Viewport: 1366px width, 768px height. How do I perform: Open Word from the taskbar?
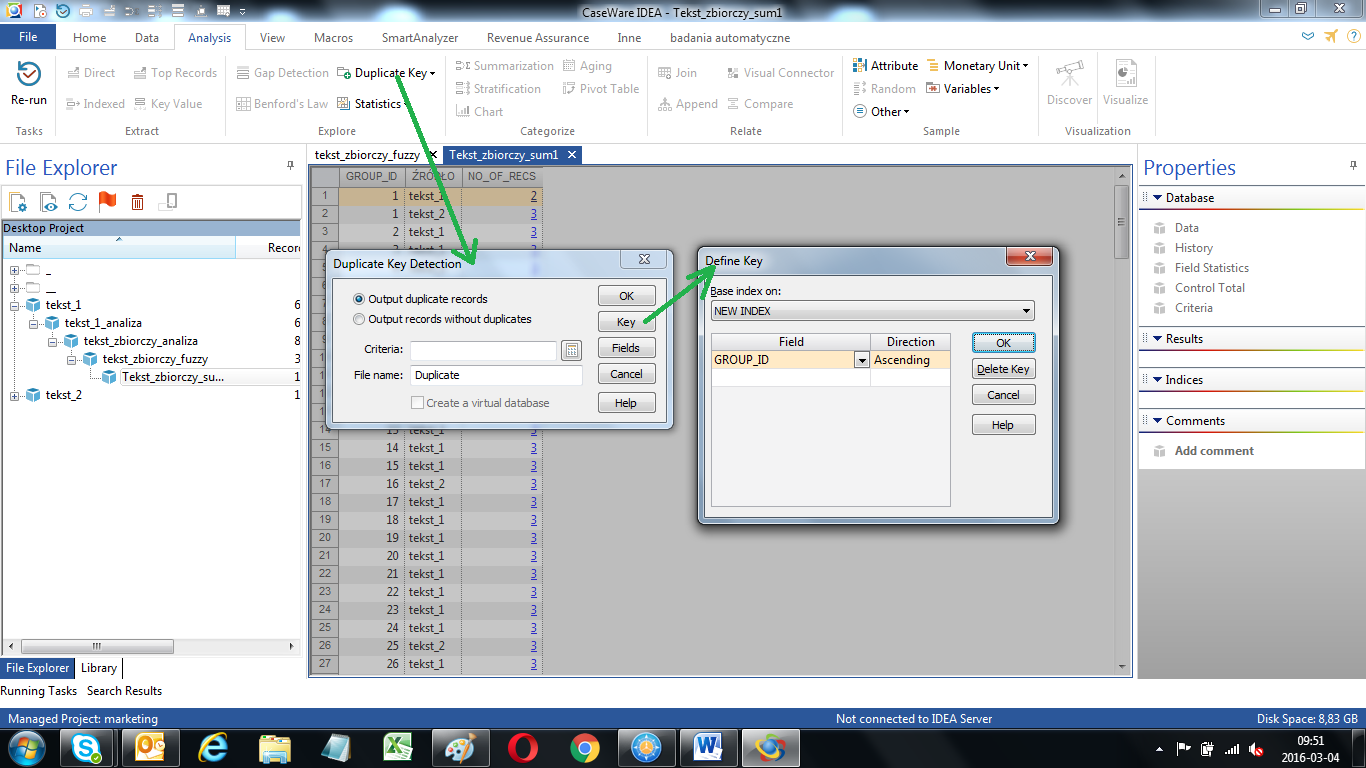[708, 747]
